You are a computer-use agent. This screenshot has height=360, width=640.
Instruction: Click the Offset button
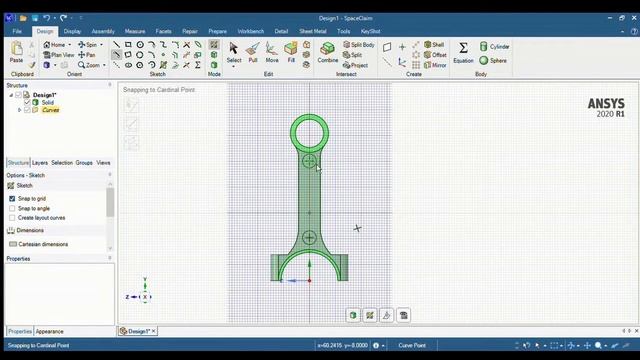pyautogui.click(x=435, y=55)
